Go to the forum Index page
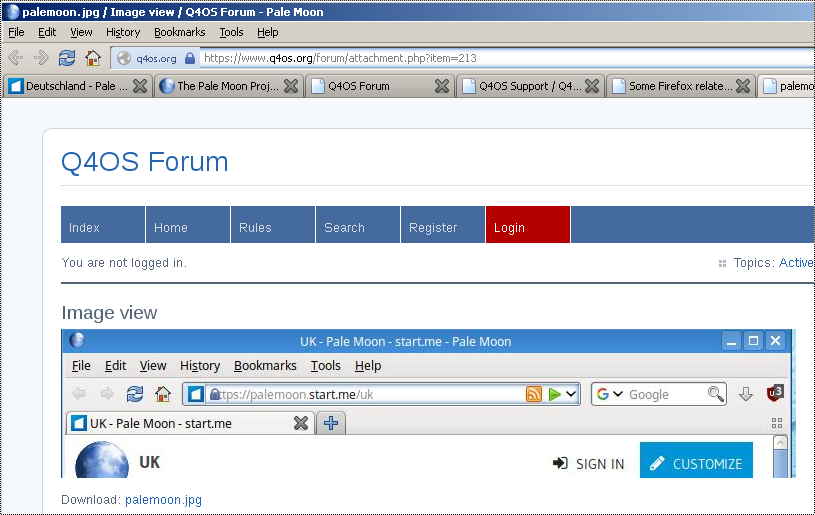Viewport: 815px width, 515px height. 103,225
